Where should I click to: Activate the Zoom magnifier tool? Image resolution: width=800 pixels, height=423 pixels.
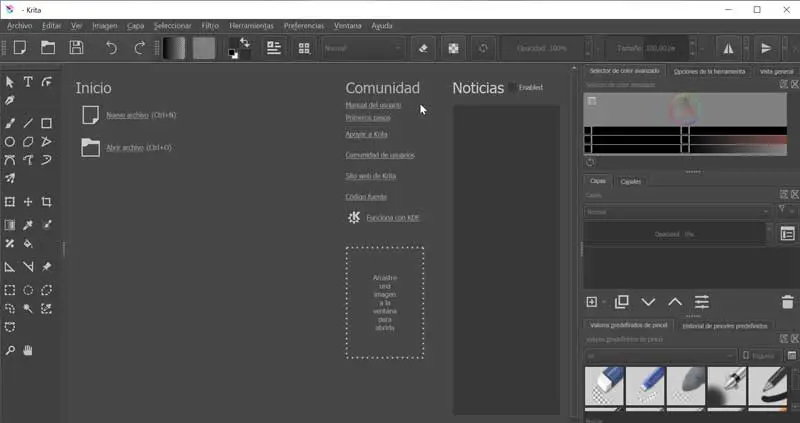click(10, 350)
